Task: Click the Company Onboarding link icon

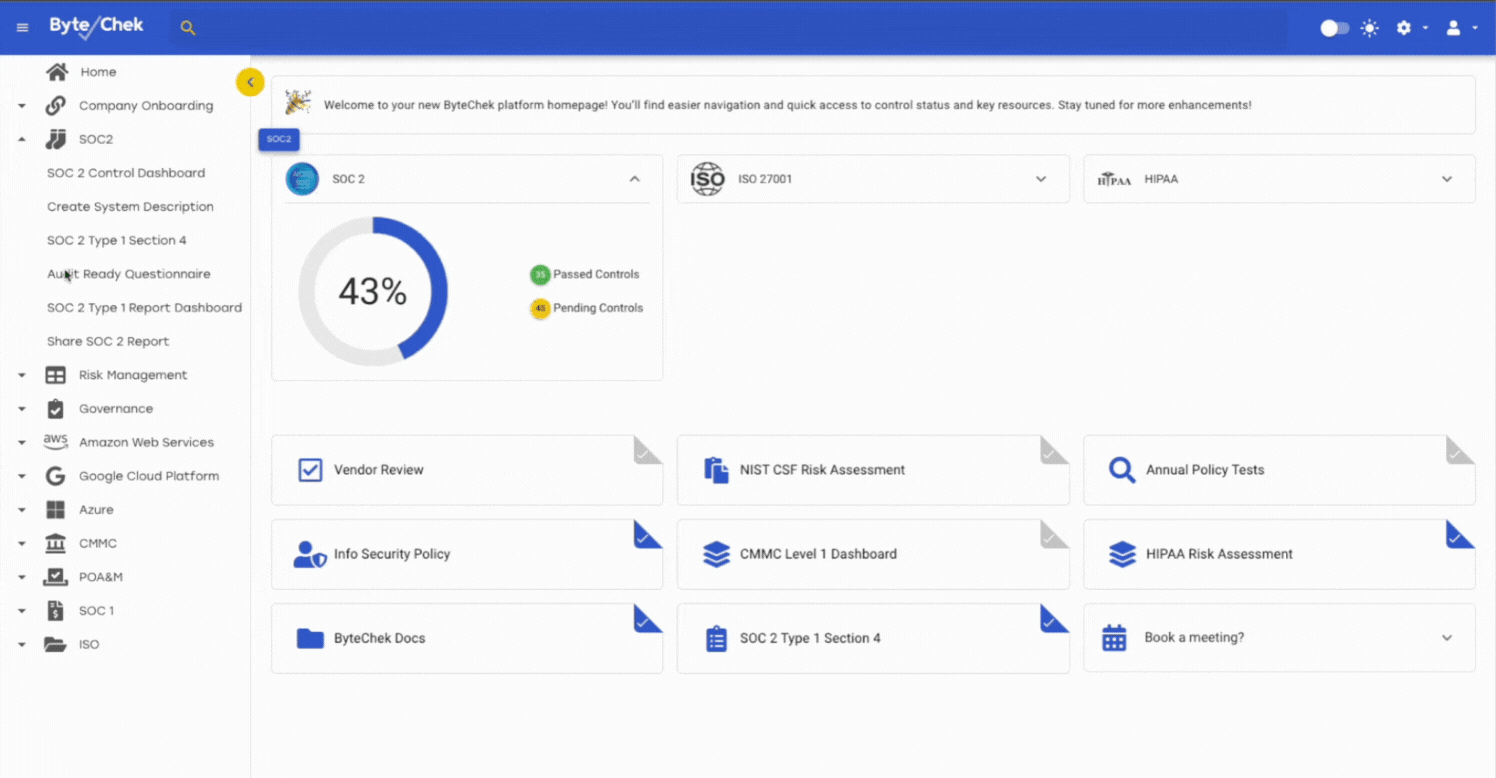Action: coord(56,106)
